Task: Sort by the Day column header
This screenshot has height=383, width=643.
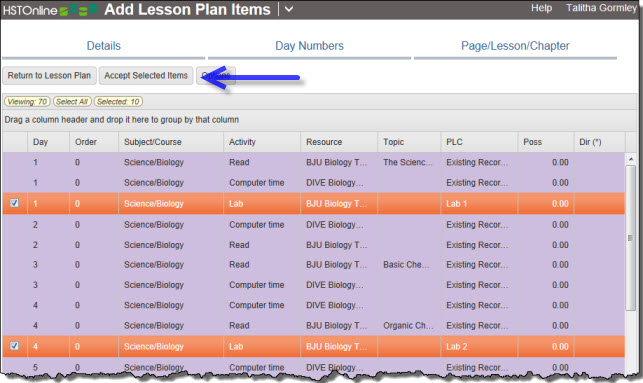Action: point(48,142)
